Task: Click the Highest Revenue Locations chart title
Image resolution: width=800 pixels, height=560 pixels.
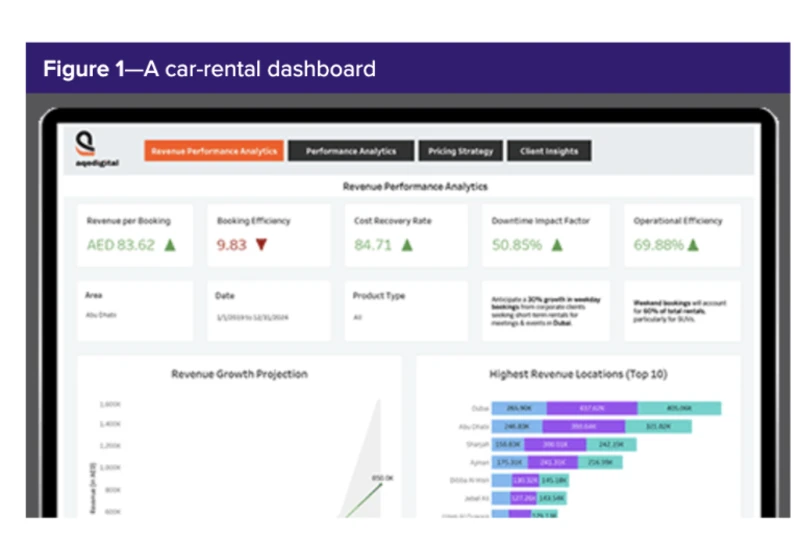Action: pos(578,374)
